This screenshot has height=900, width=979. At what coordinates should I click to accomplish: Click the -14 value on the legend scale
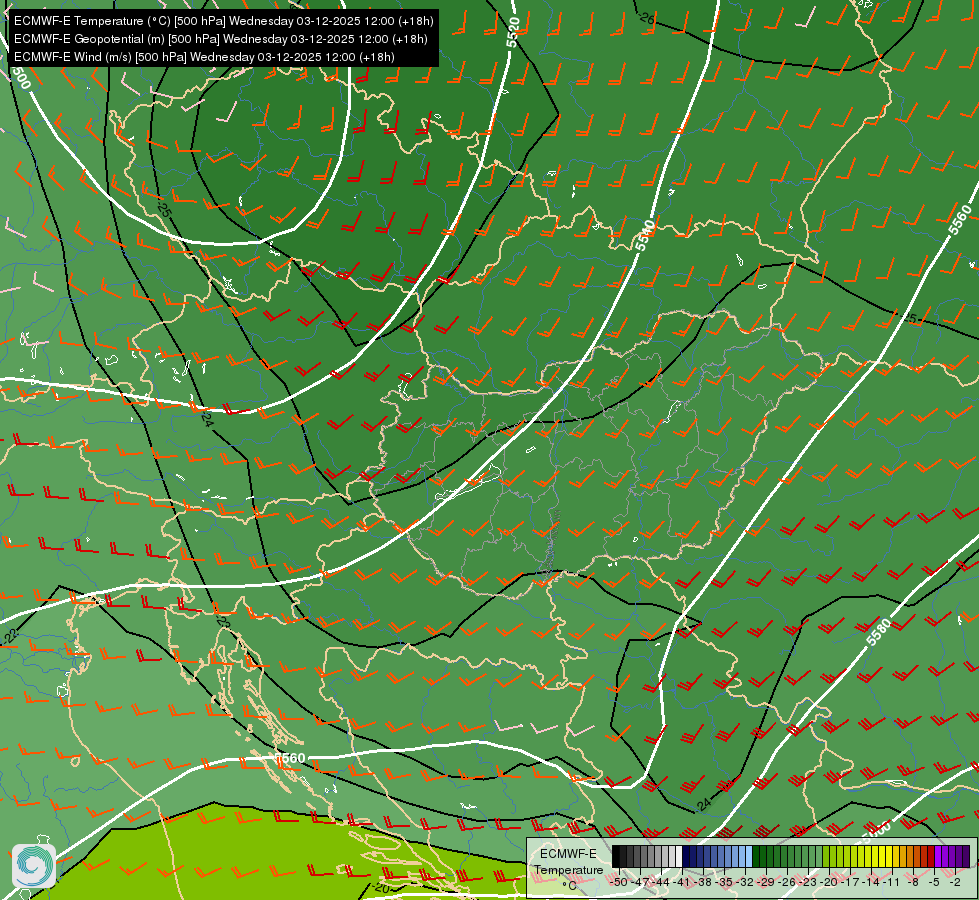tap(872, 882)
